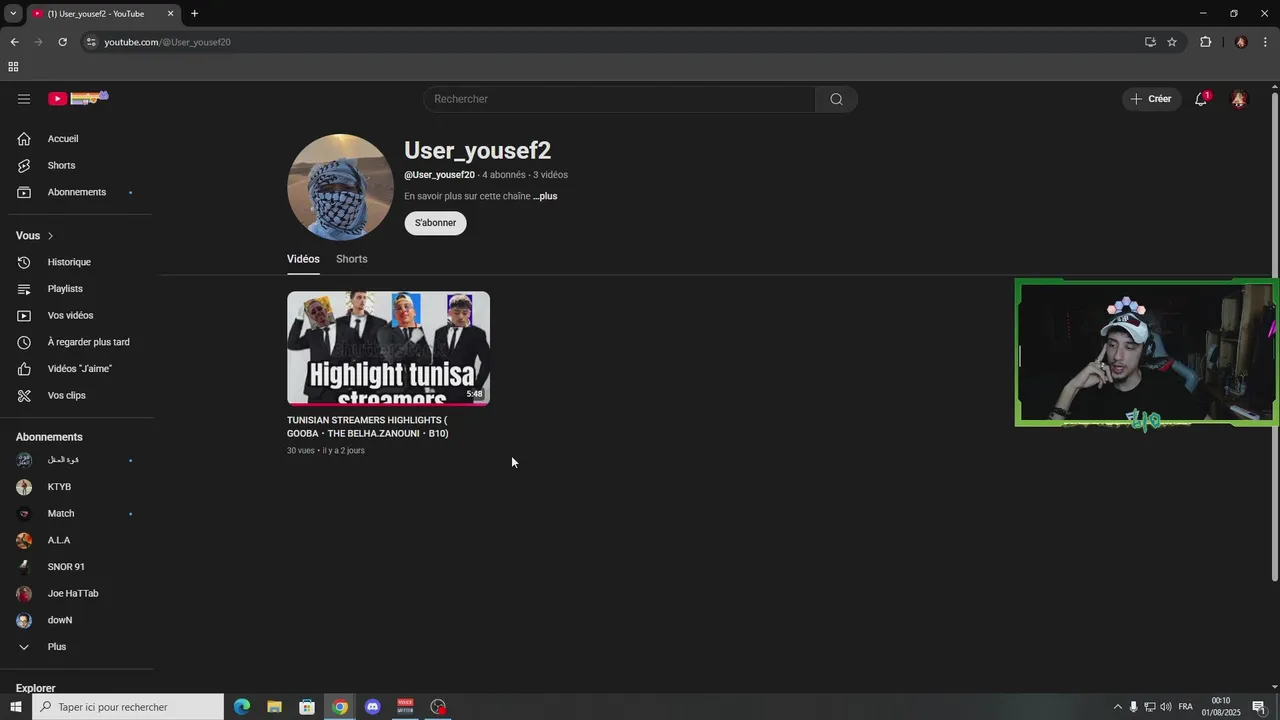Click the taskbar volume icon

point(1166,707)
